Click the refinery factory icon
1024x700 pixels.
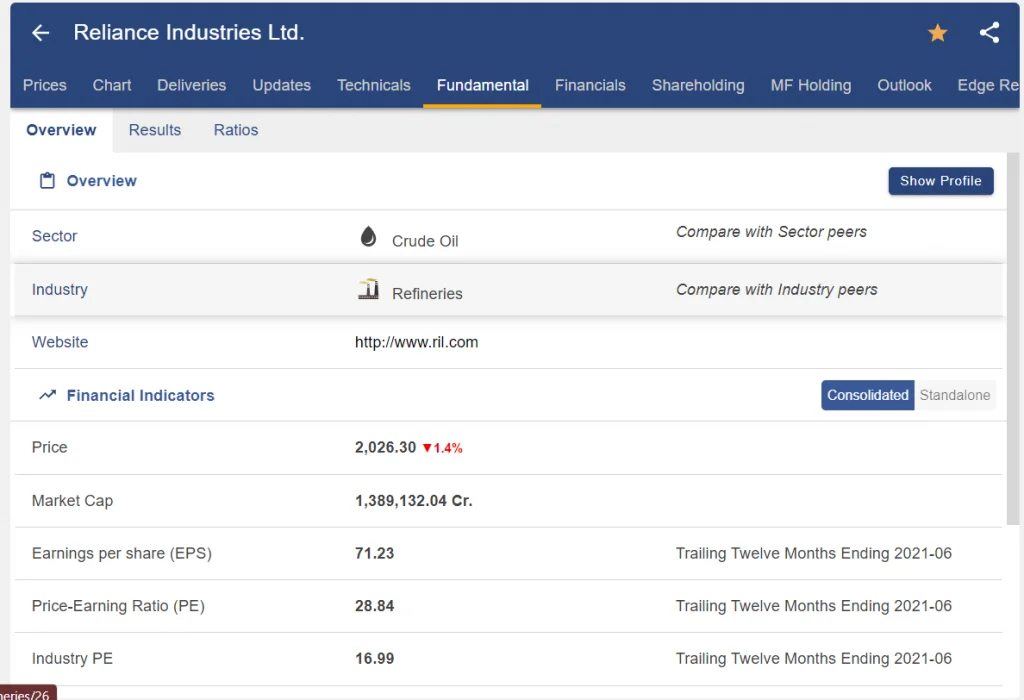coord(368,289)
